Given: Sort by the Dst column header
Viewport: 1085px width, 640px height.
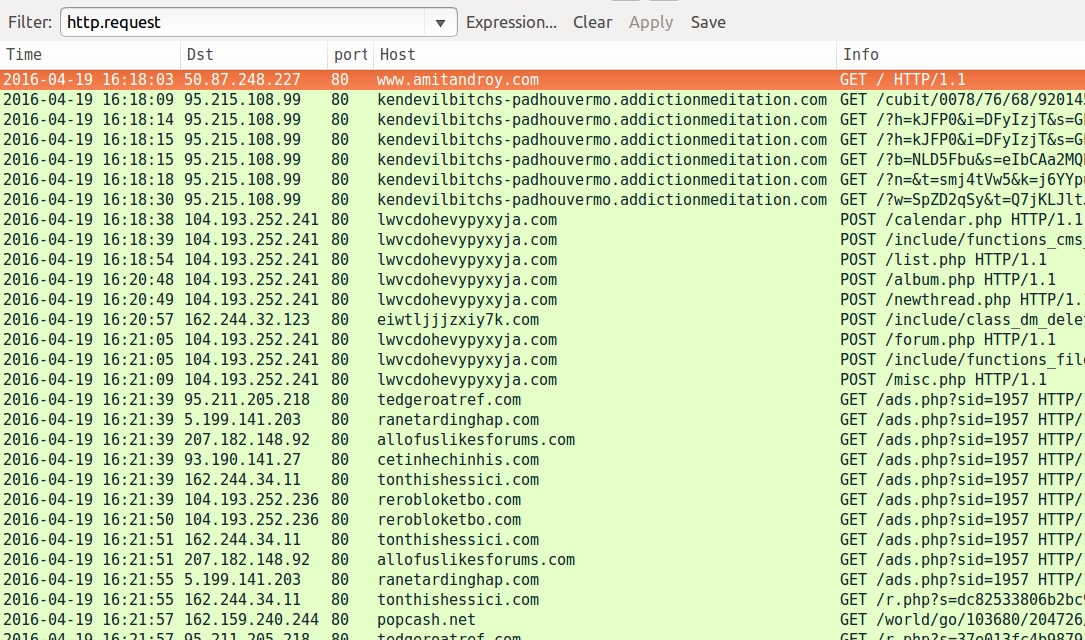Looking at the screenshot, I should pyautogui.click(x=254, y=55).
